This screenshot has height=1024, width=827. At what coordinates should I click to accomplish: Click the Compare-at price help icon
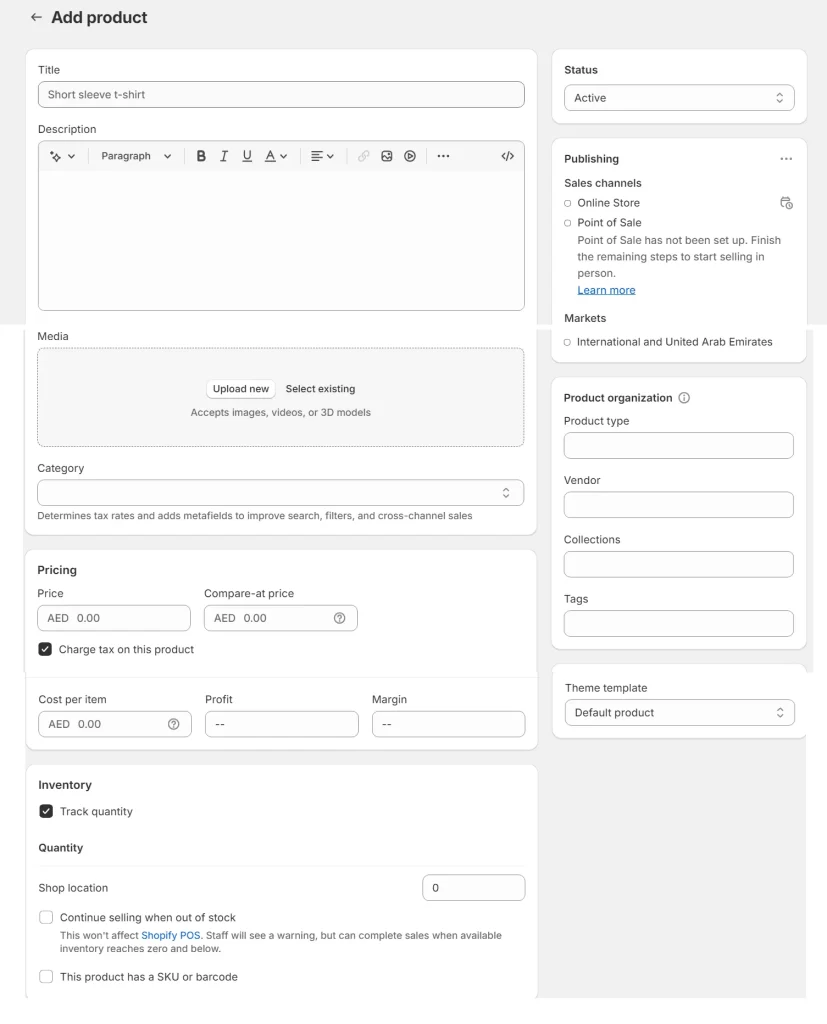(339, 618)
